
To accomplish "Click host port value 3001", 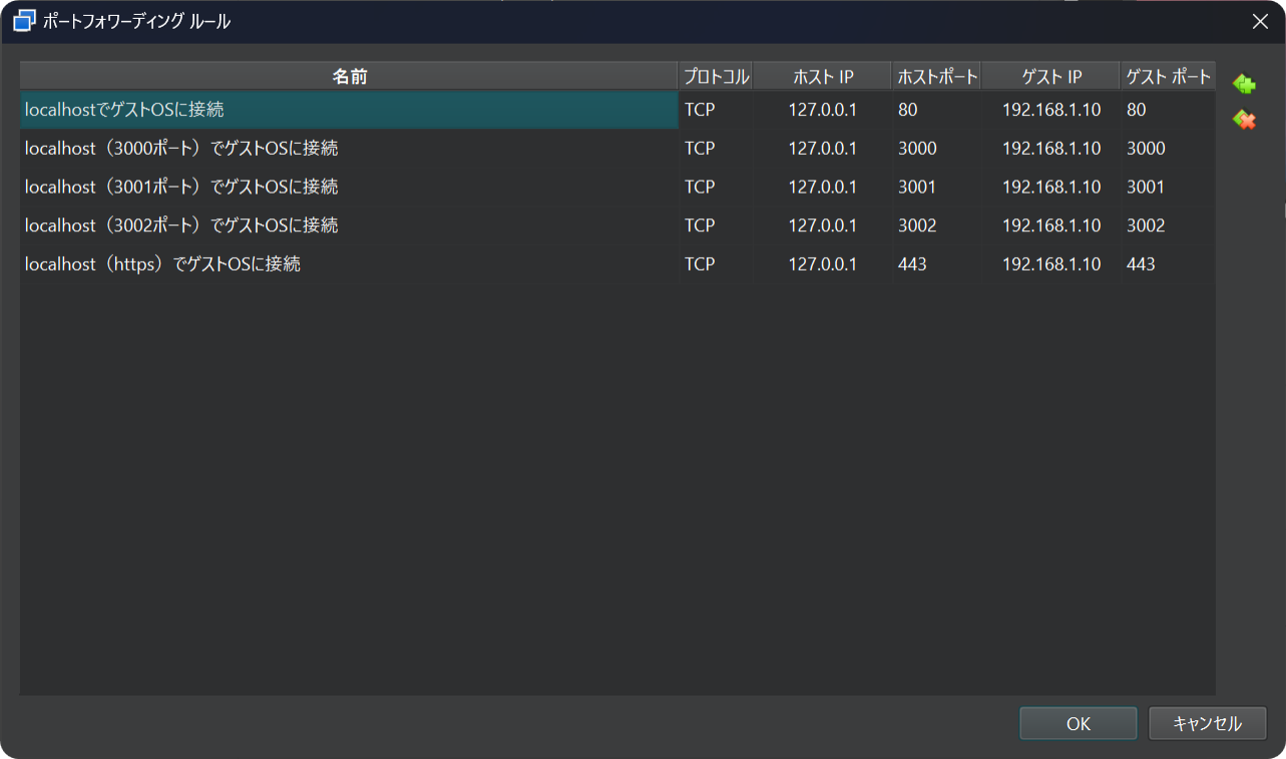I will pyautogui.click(x=917, y=187).
